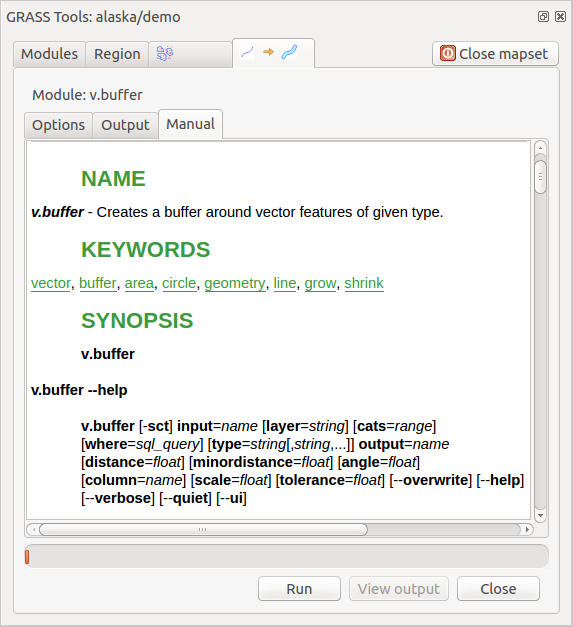
Task: Open the Options tab
Action: click(x=58, y=125)
